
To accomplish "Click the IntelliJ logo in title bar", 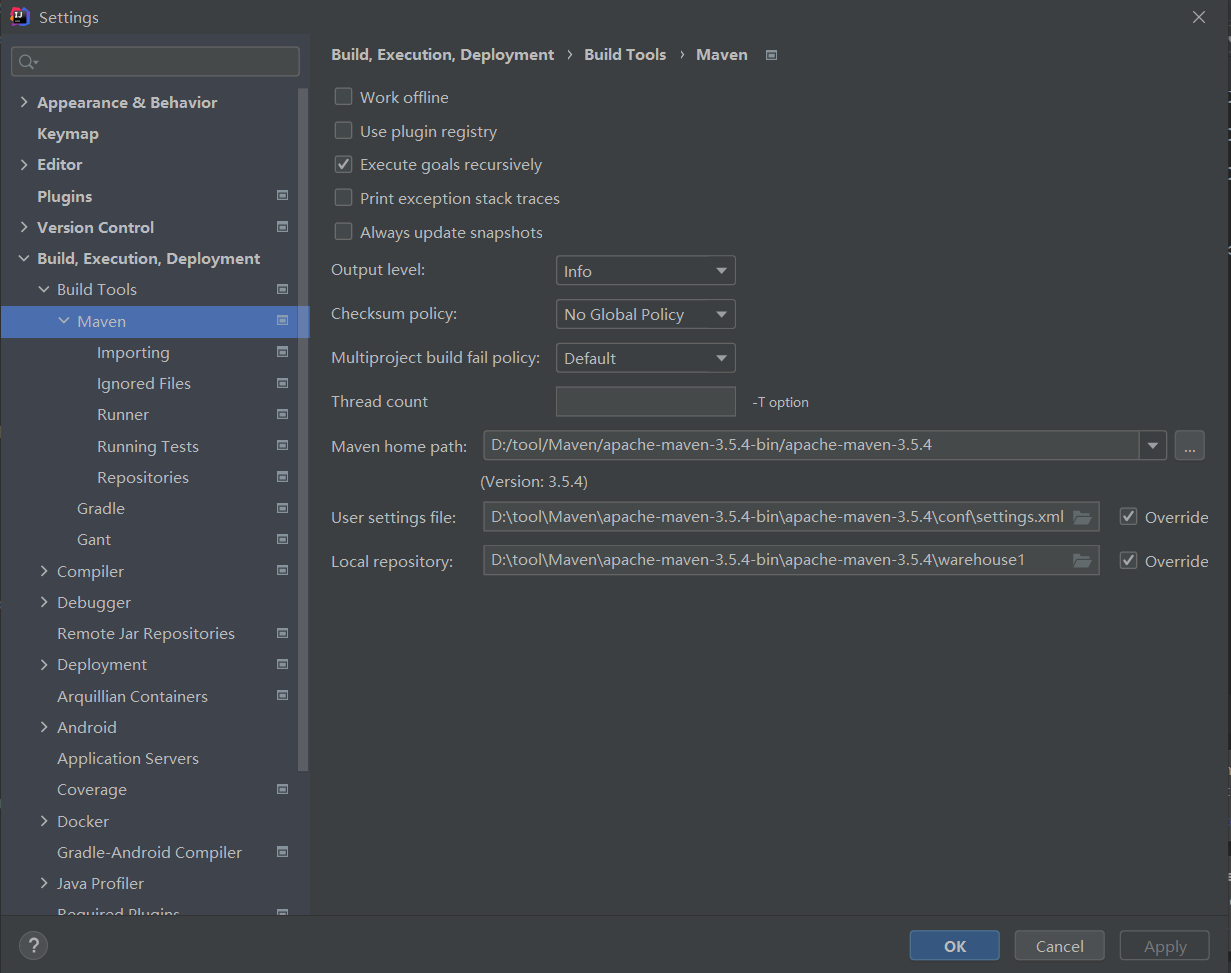I will click(x=19, y=17).
